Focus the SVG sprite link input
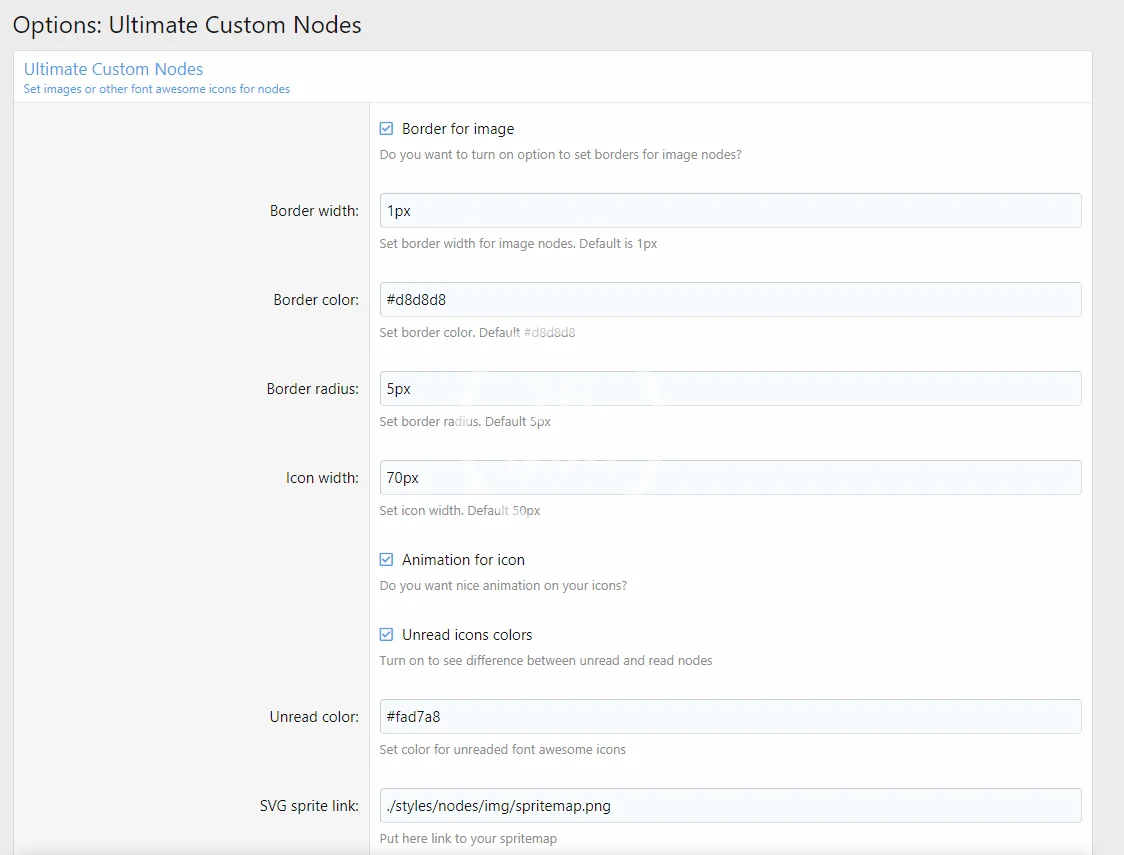This screenshot has height=855, width=1124. (x=730, y=806)
